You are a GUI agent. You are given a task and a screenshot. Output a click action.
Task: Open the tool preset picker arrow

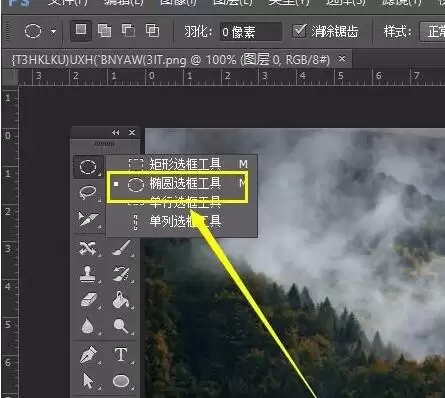[53, 32]
